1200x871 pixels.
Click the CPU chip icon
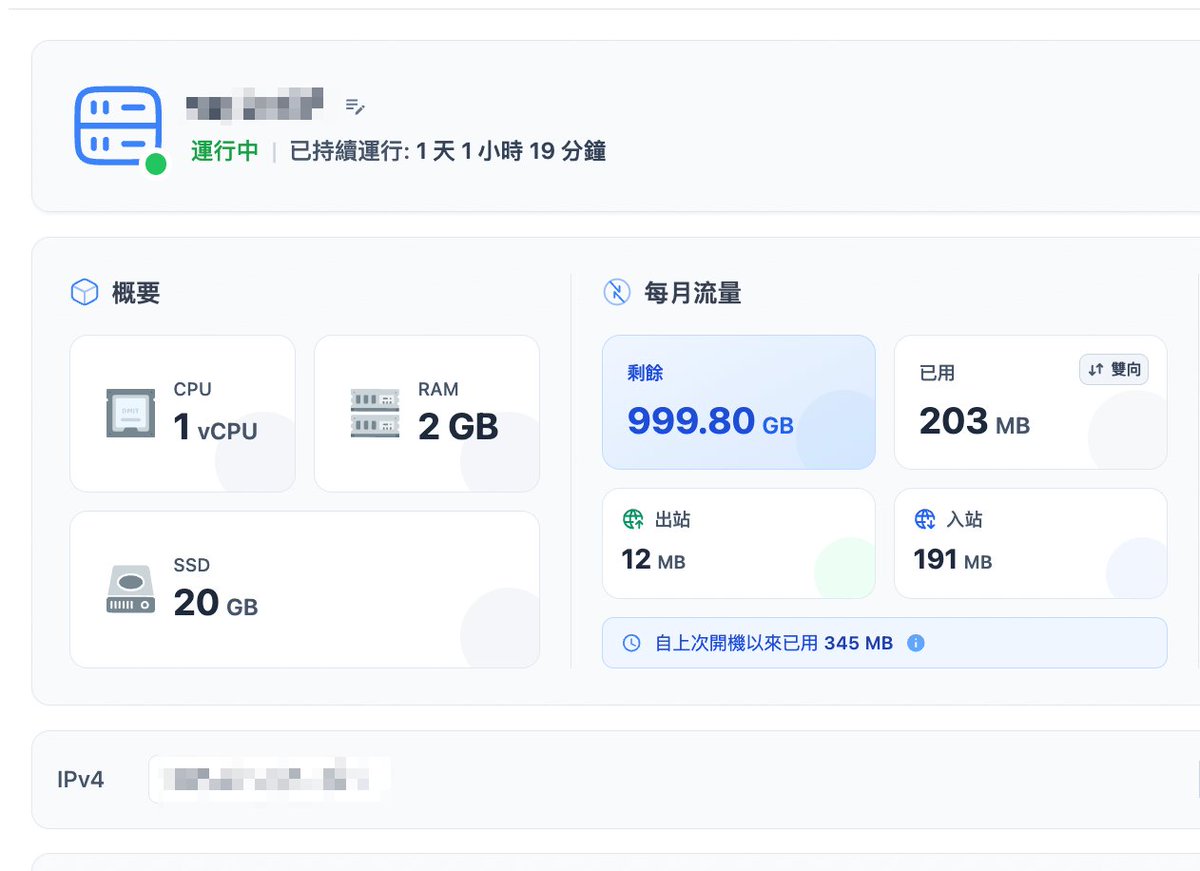(131, 413)
